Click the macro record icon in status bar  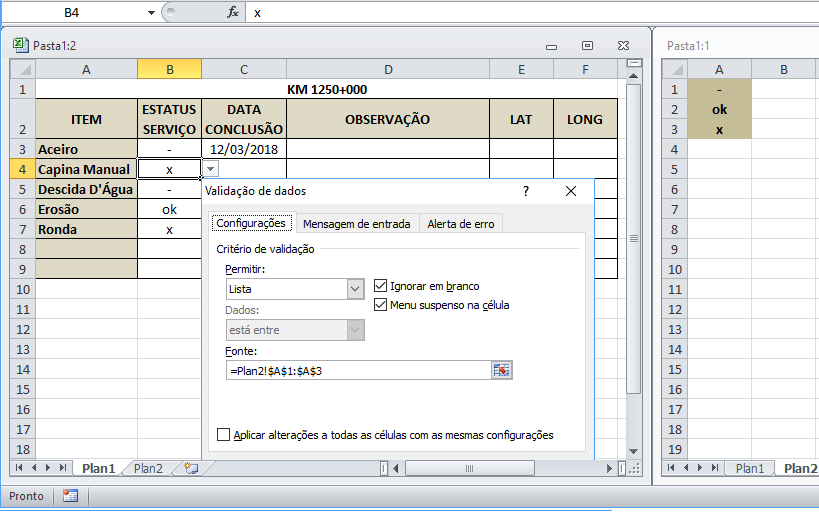coord(71,496)
